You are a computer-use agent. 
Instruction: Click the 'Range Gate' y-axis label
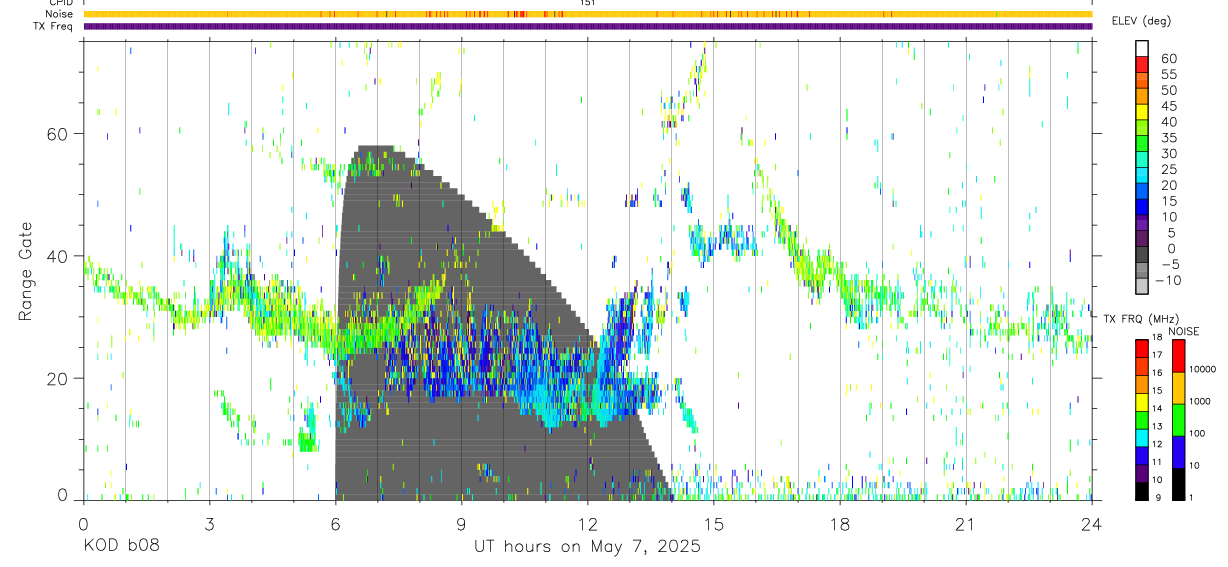[27, 270]
